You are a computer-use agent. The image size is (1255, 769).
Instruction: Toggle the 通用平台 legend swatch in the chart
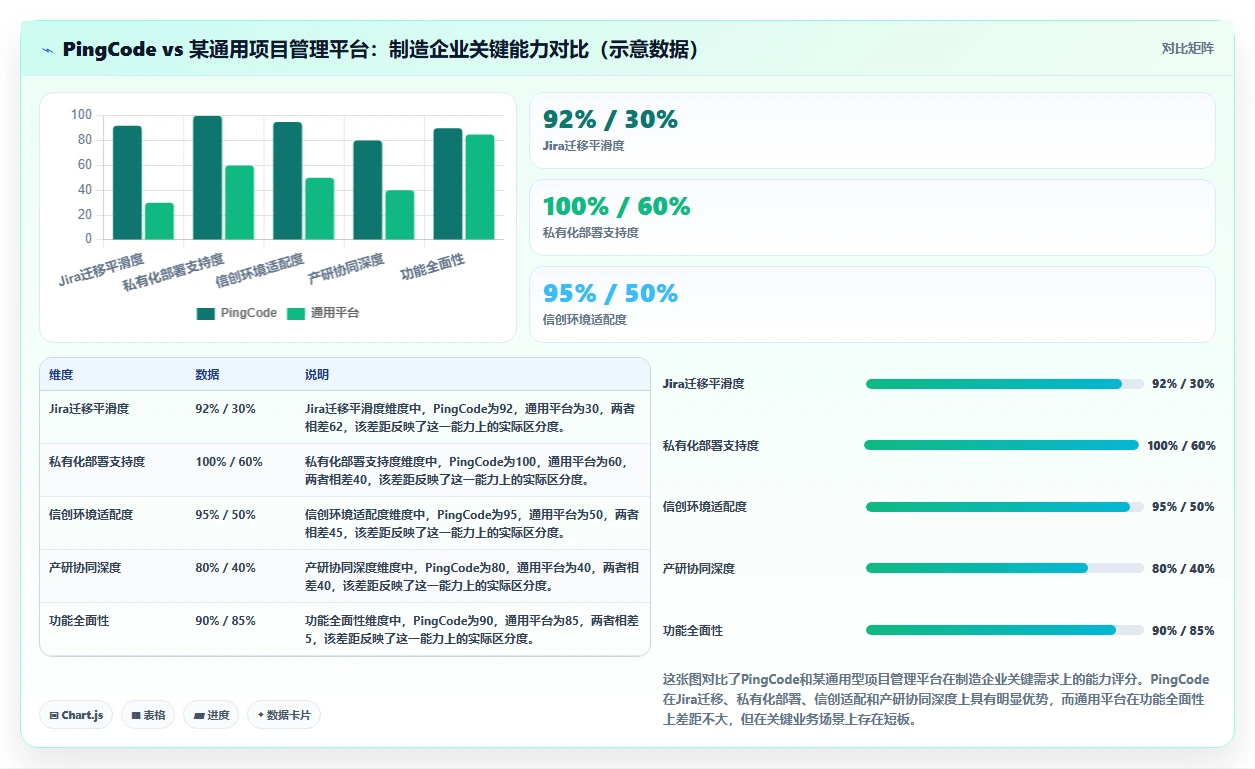(x=295, y=313)
